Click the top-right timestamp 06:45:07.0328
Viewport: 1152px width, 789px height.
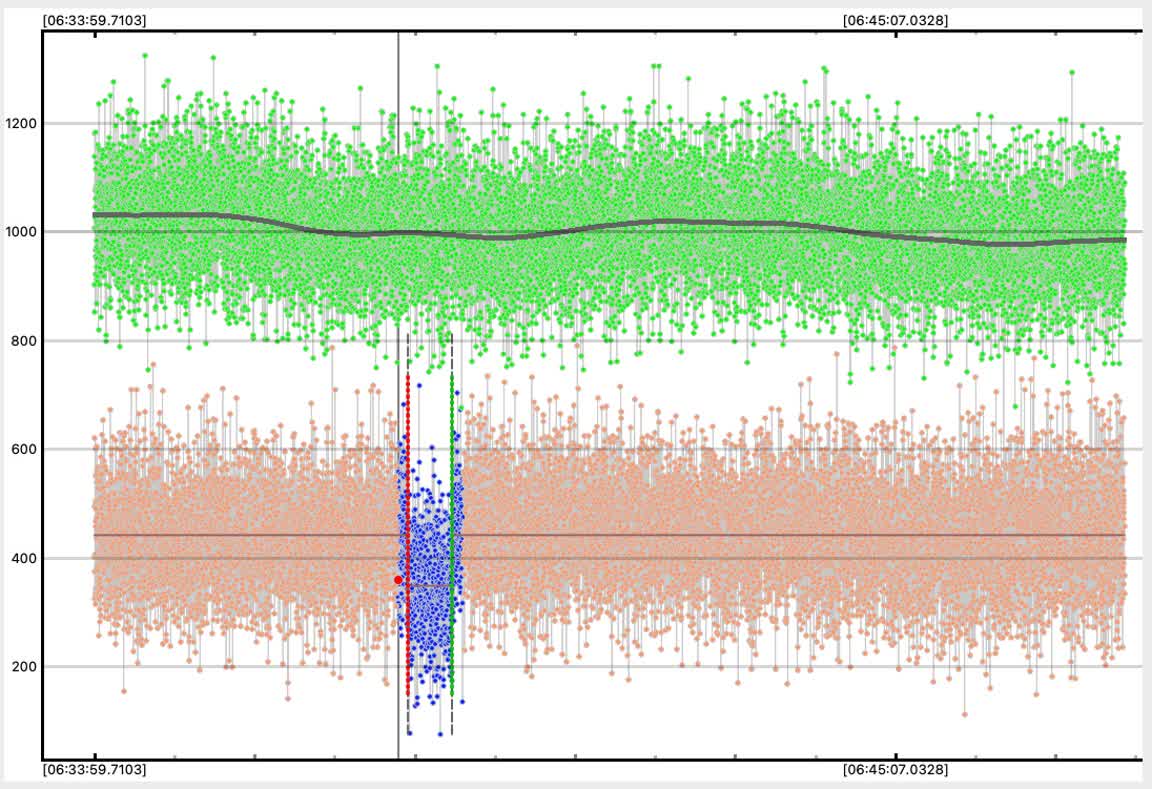895,20
